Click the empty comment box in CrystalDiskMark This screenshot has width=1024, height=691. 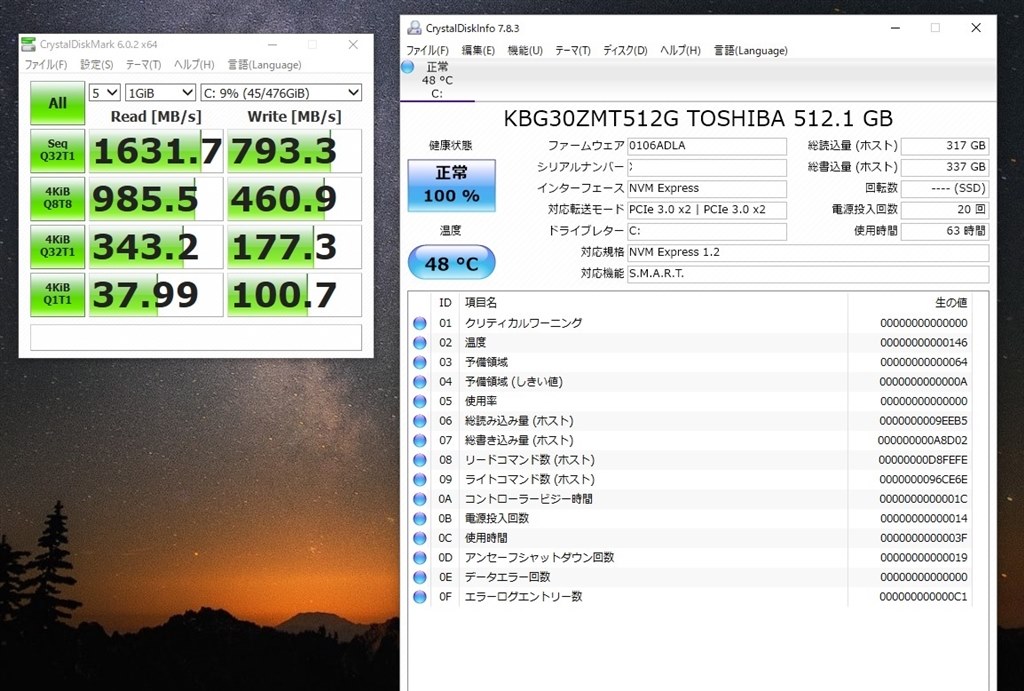[196, 337]
